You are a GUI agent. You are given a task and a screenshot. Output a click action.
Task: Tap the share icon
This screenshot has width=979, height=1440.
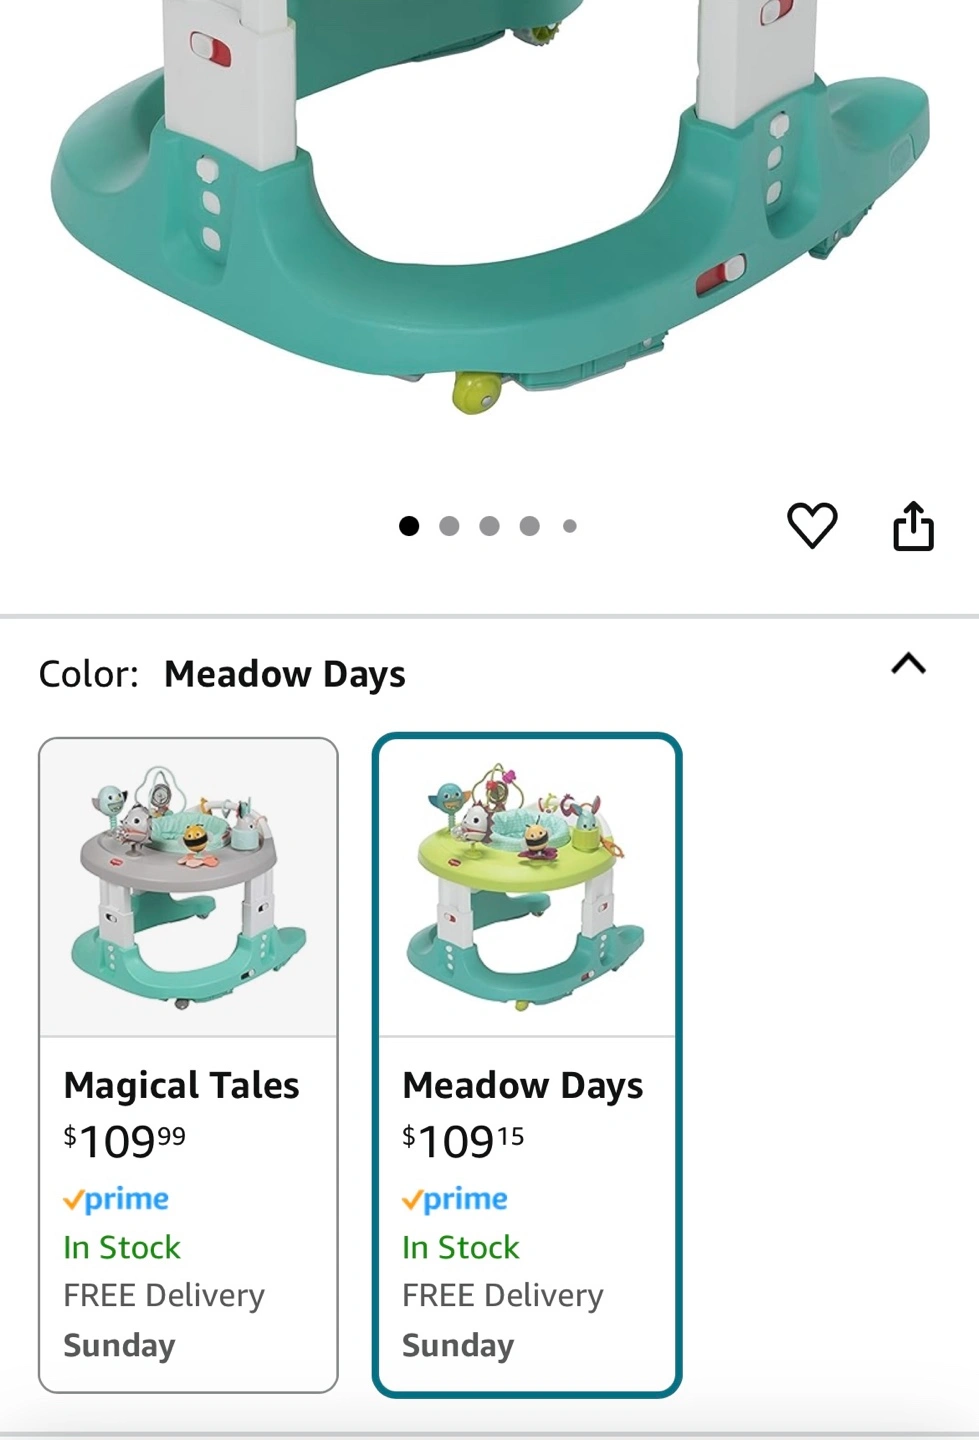coord(913,525)
